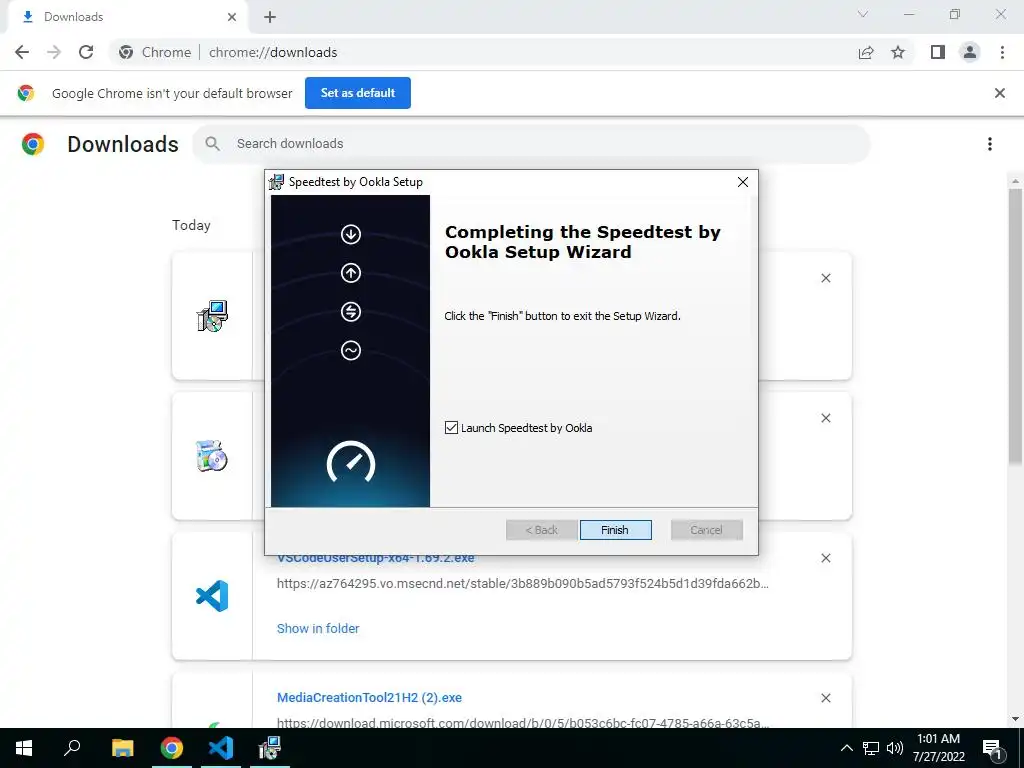Dismiss the default browser infobar
Image resolution: width=1024 pixels, height=768 pixels.
pos(1000,93)
